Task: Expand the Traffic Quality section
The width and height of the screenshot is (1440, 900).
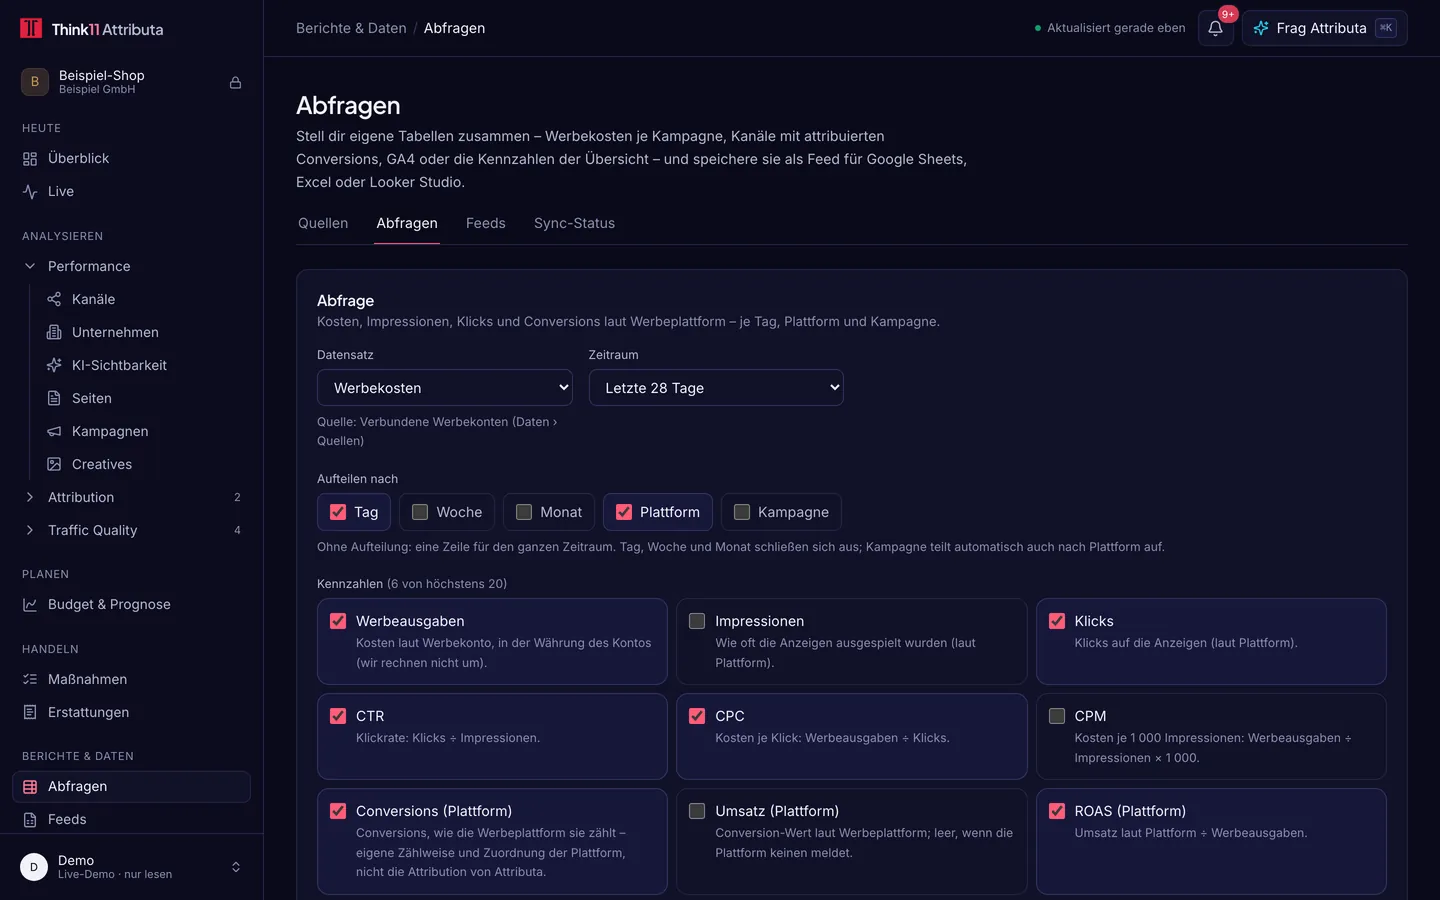Action: tap(131, 530)
